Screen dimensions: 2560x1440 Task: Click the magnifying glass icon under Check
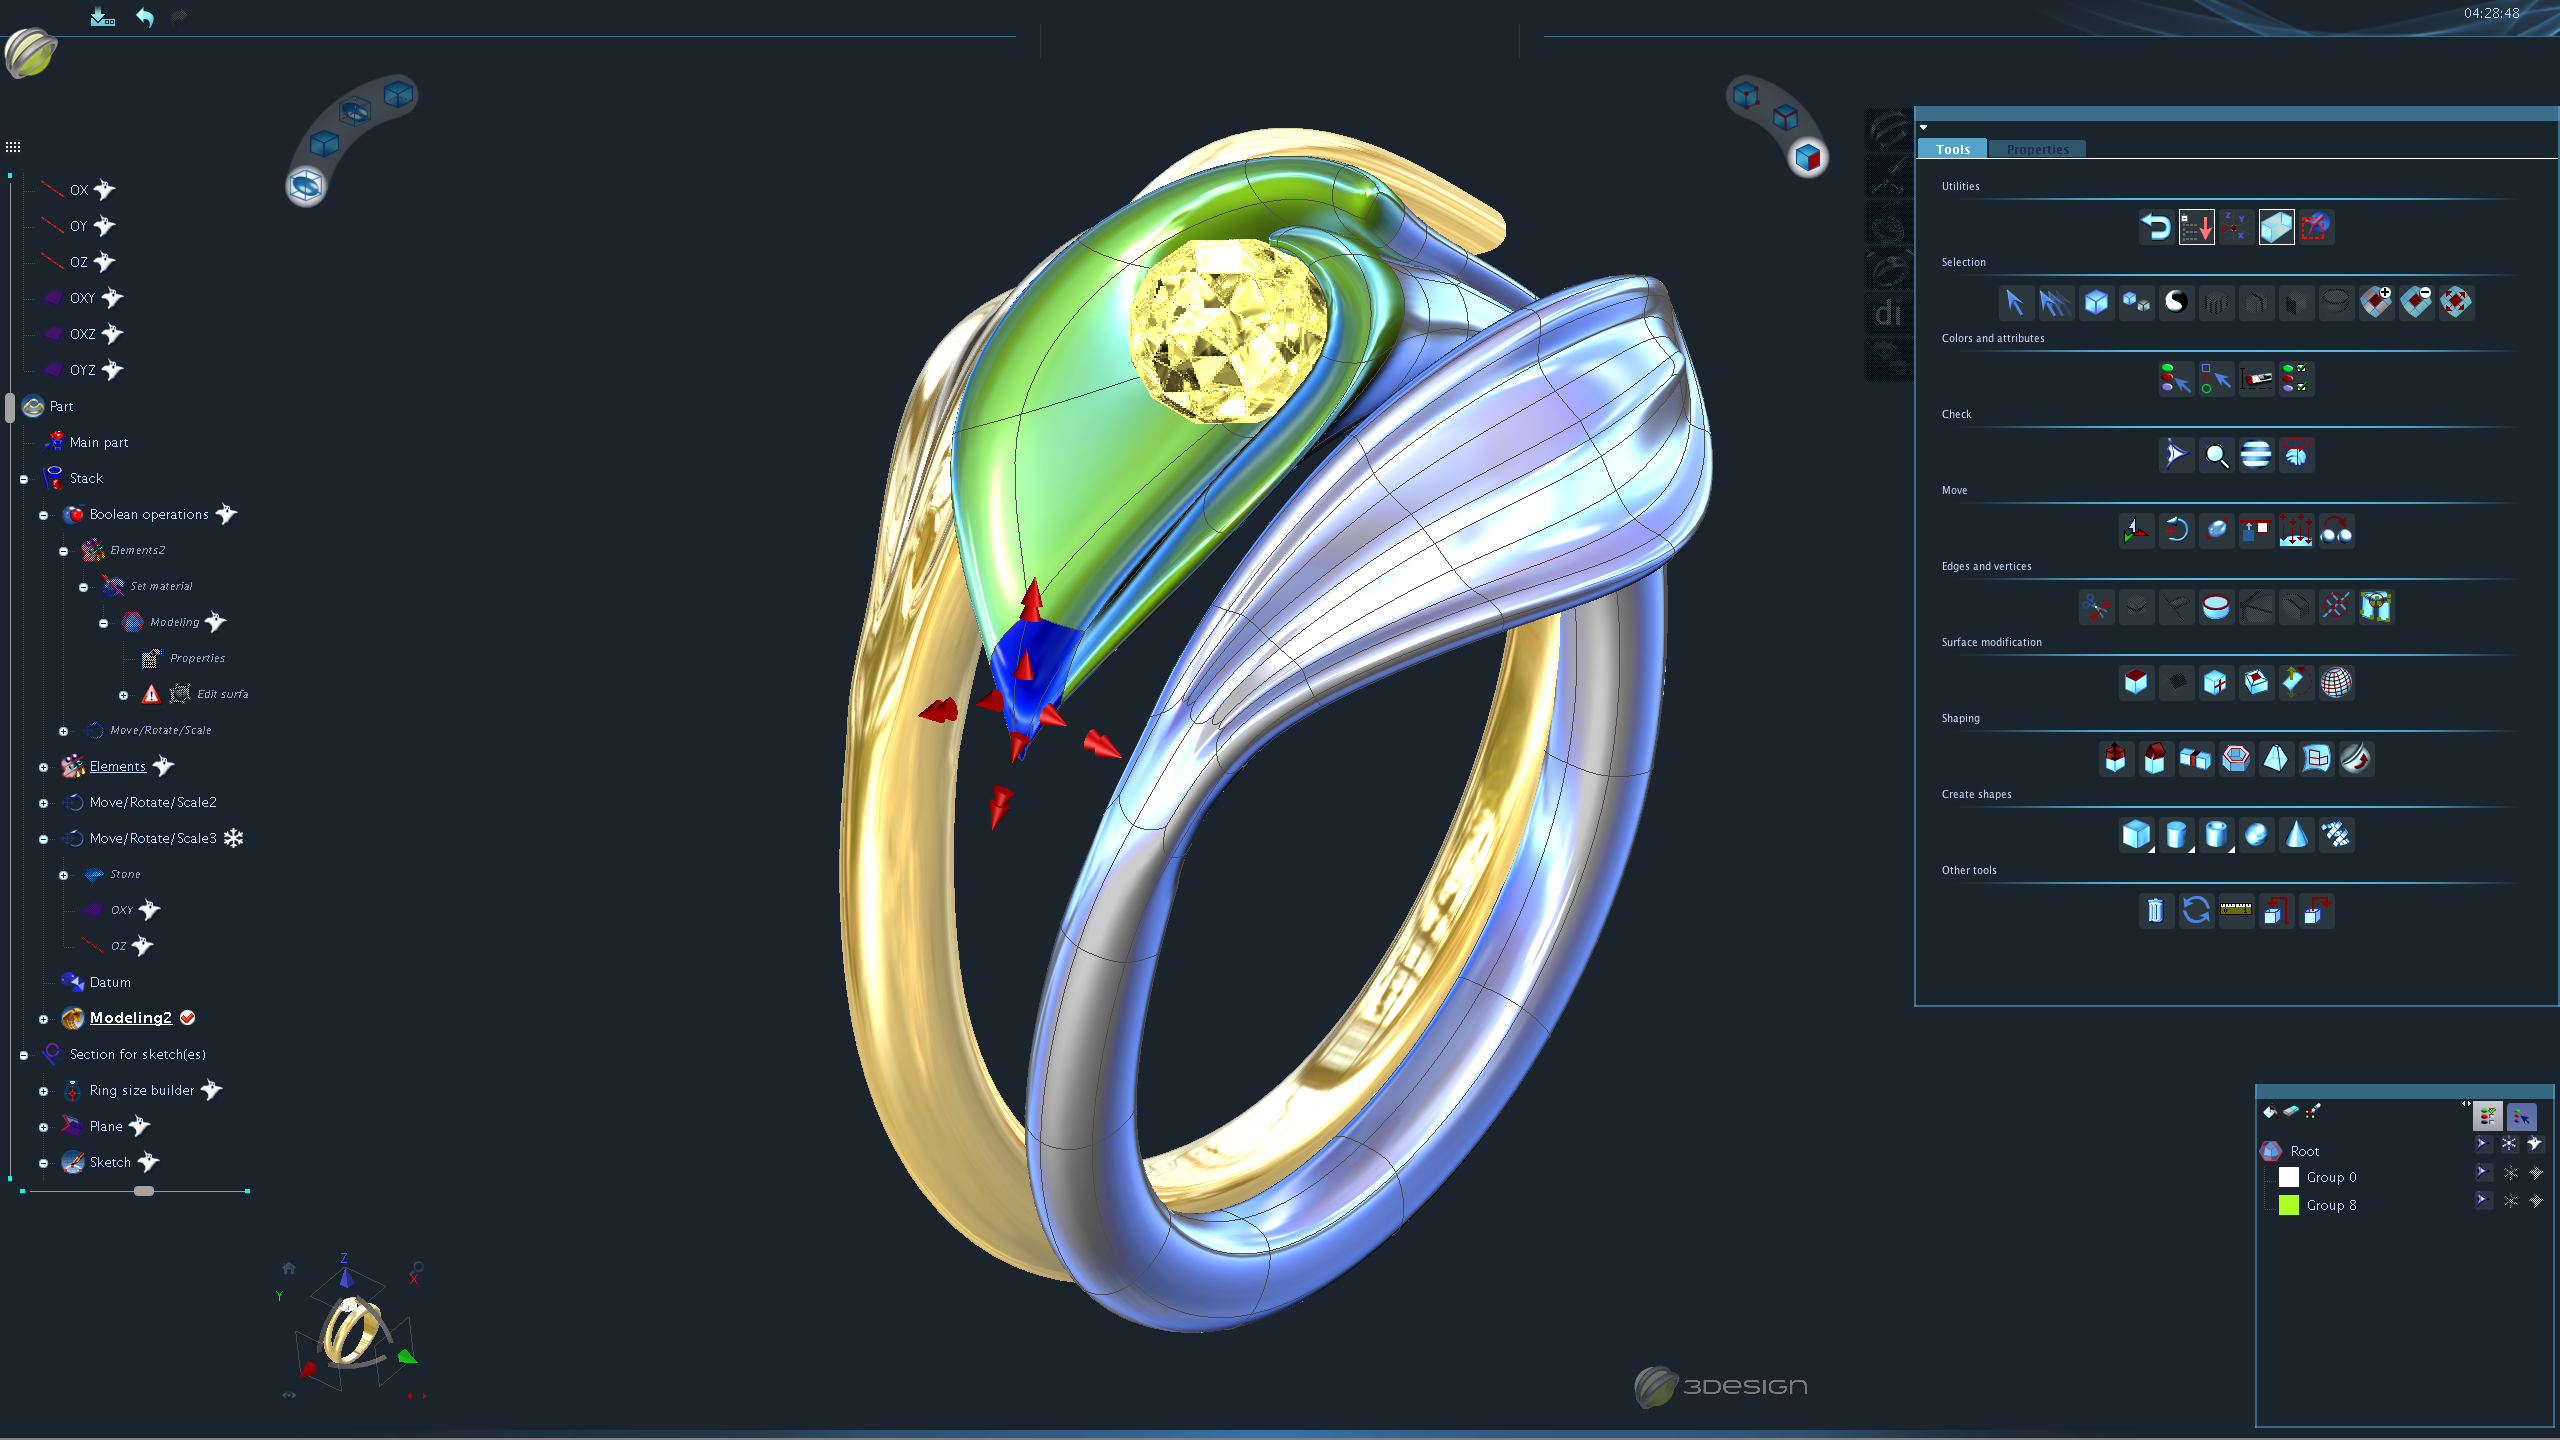tap(2216, 455)
